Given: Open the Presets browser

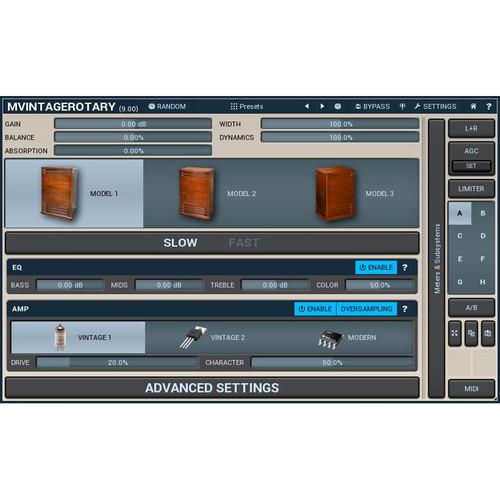Looking at the screenshot, I should [247, 107].
